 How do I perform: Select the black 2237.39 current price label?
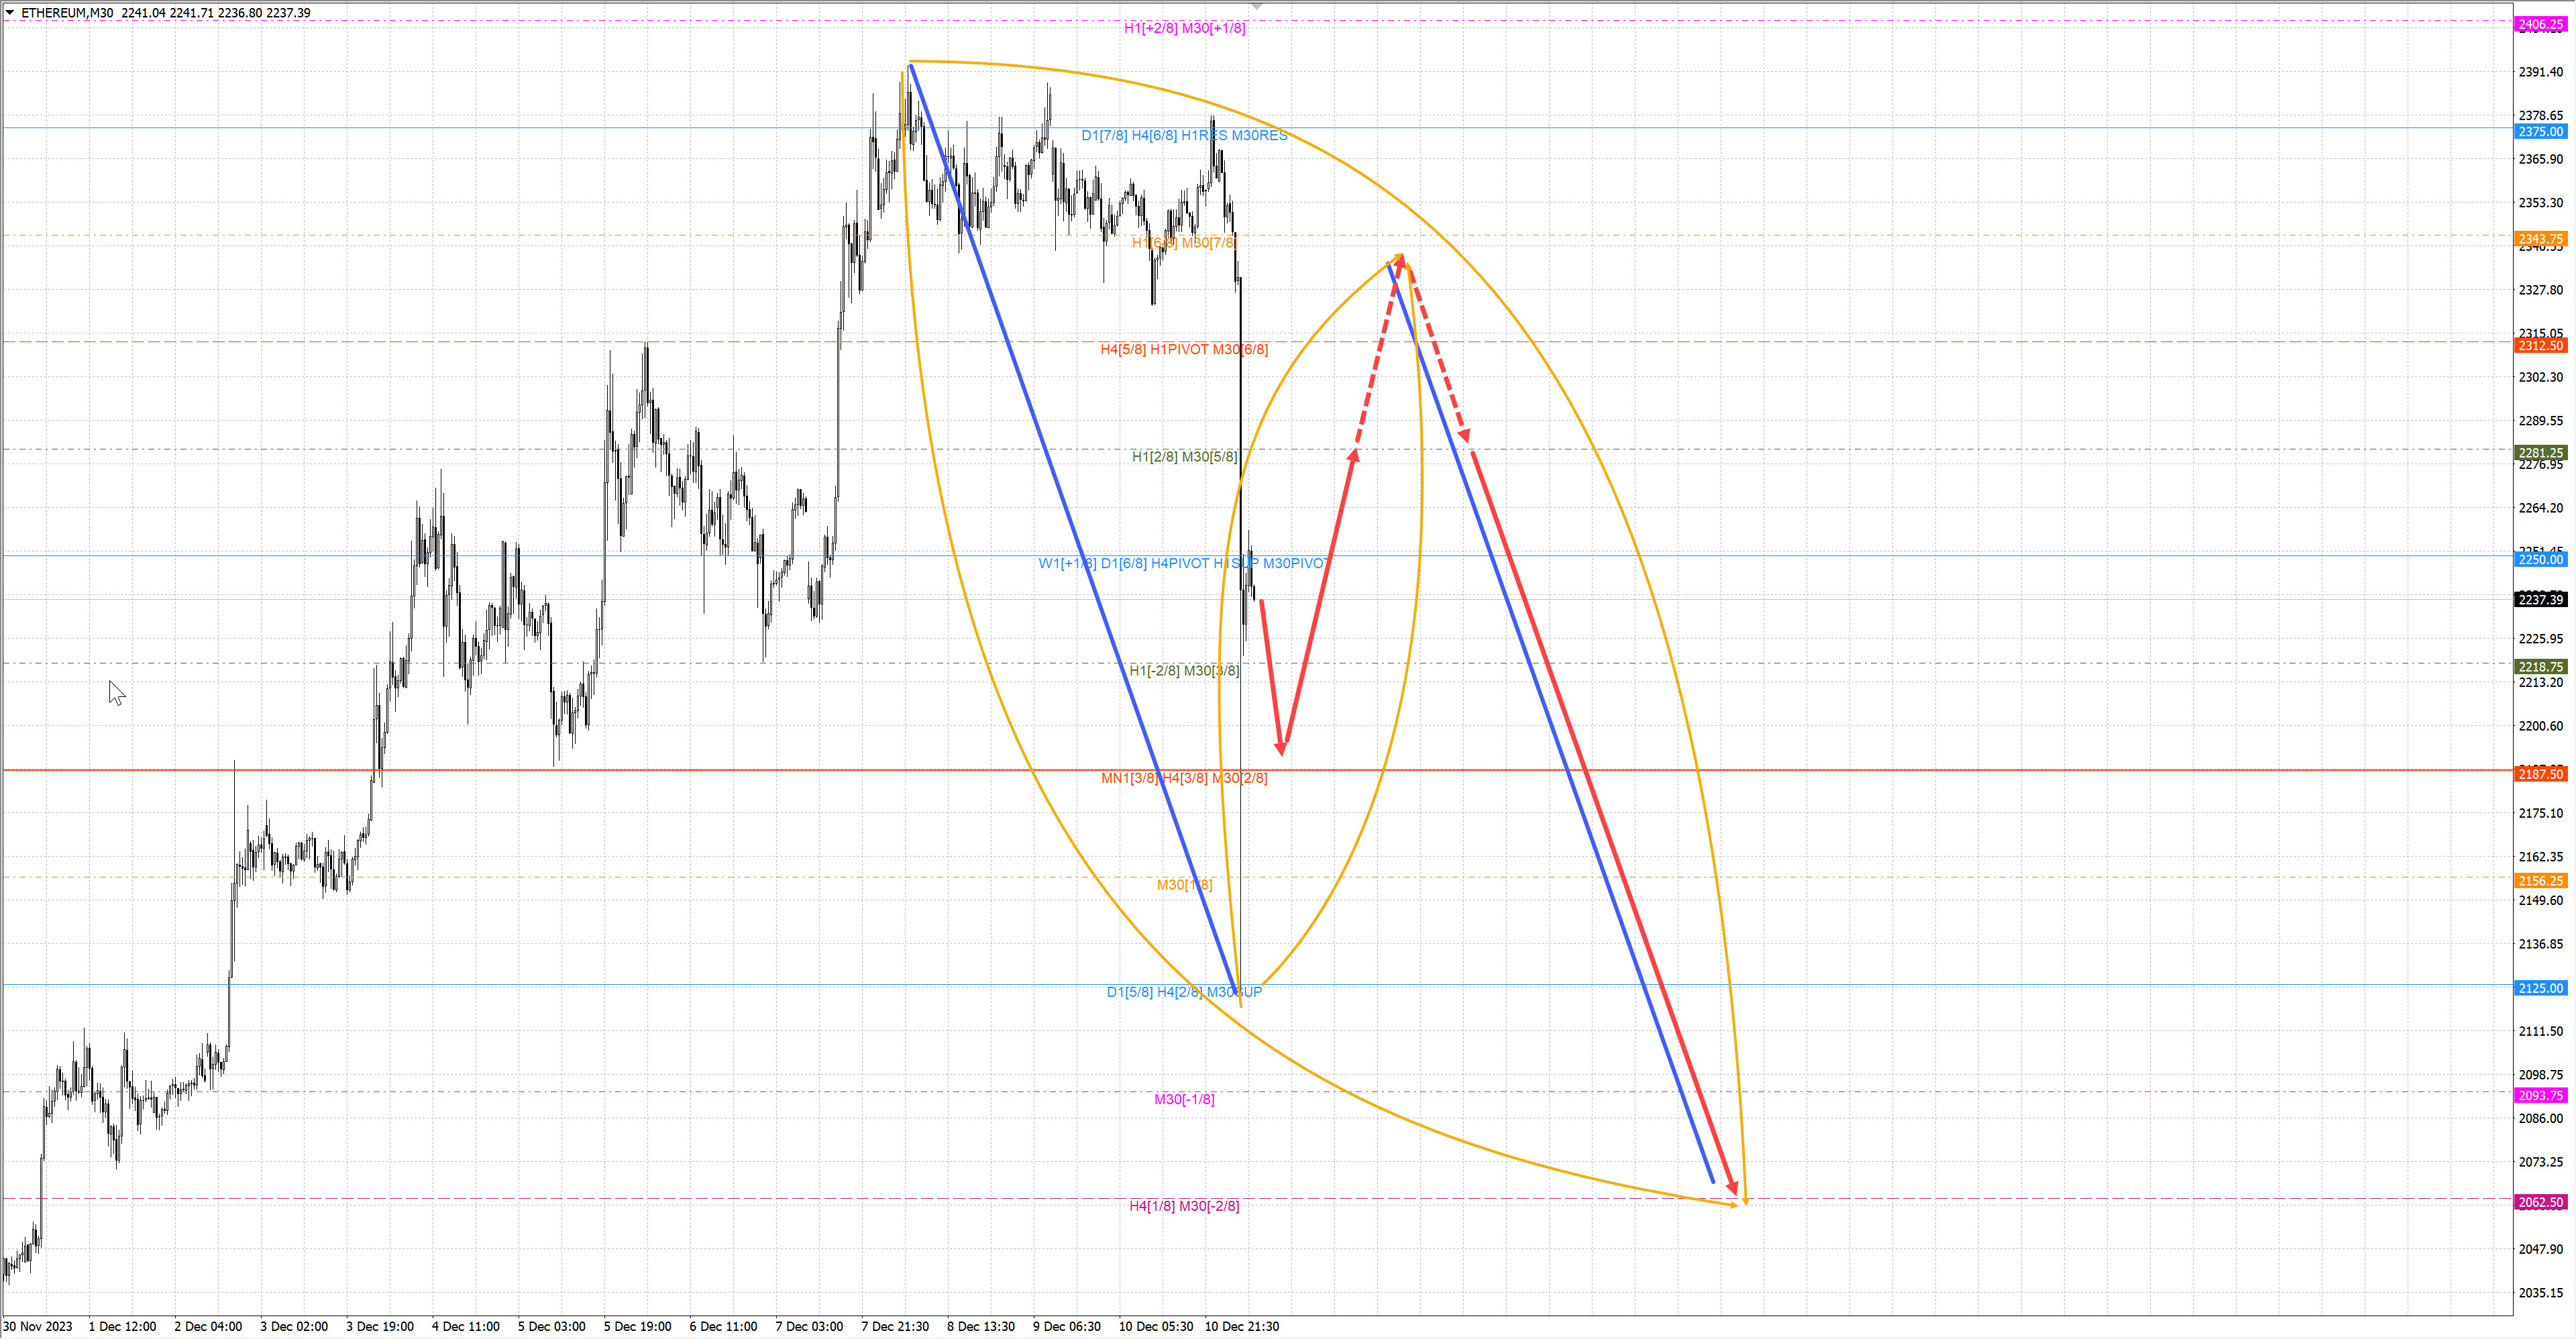2540,600
